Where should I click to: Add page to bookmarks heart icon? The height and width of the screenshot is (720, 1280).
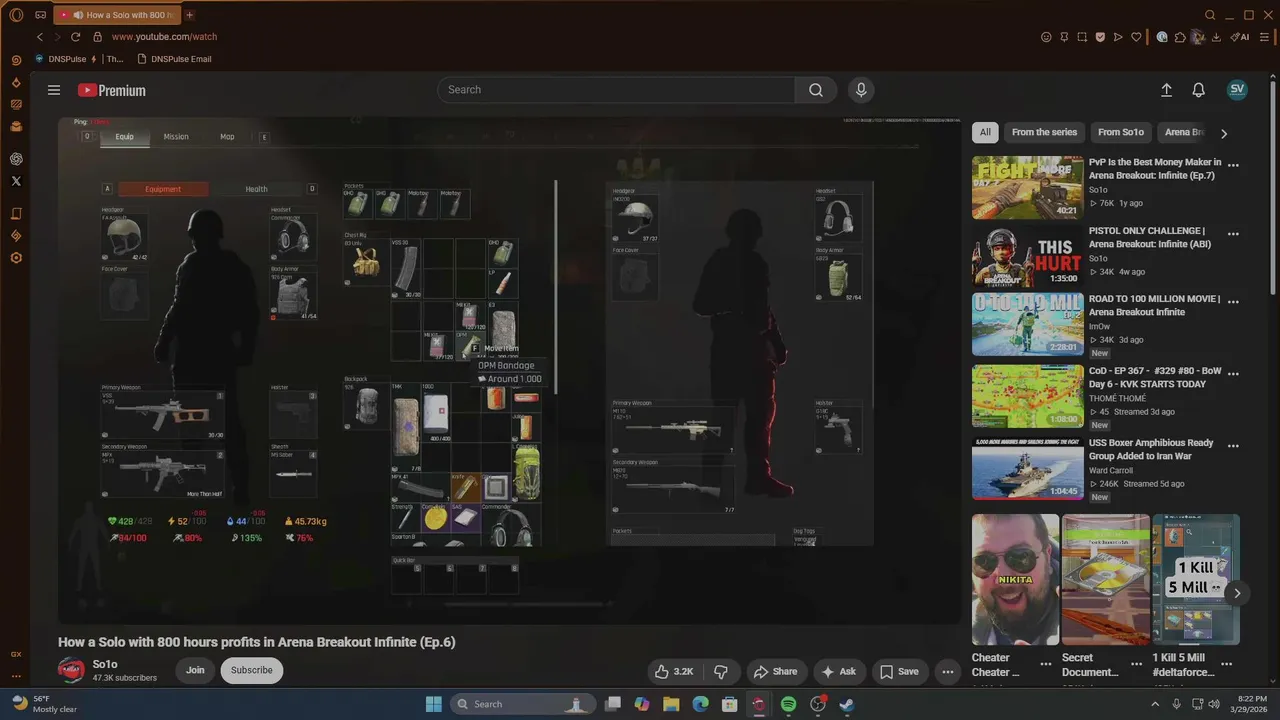1136,37
